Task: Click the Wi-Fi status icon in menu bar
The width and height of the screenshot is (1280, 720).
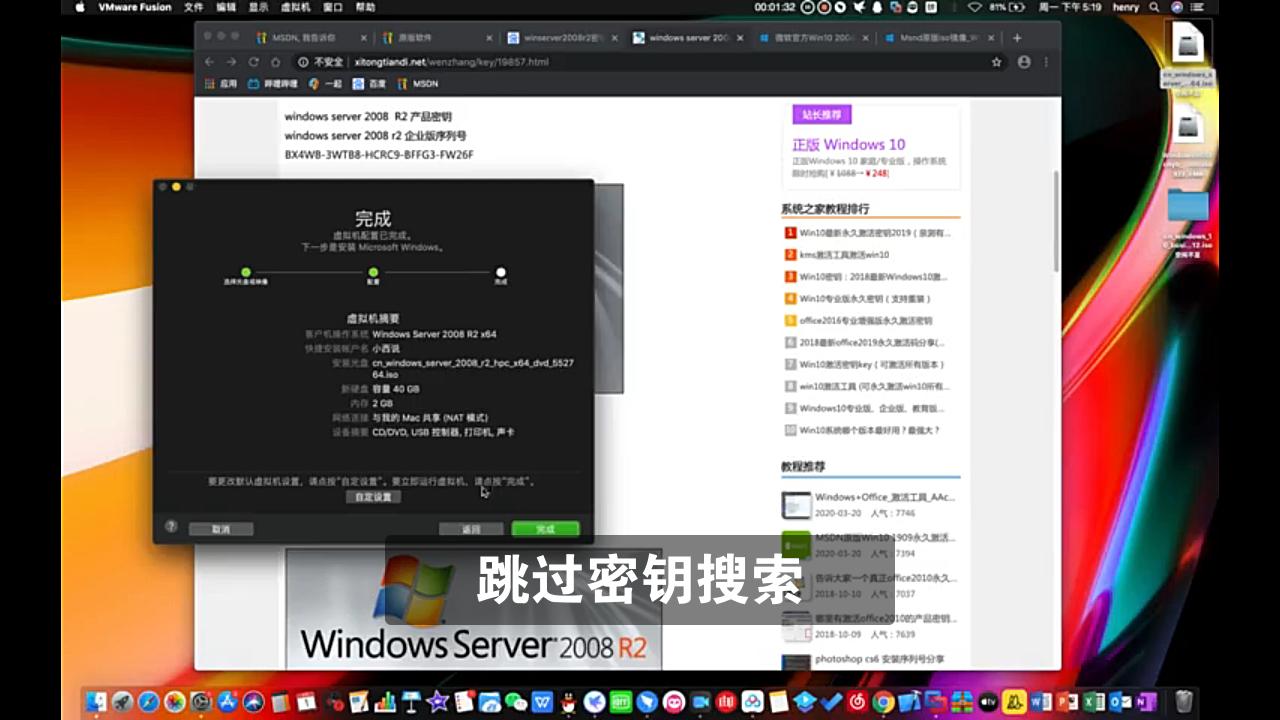Action: coord(975,7)
